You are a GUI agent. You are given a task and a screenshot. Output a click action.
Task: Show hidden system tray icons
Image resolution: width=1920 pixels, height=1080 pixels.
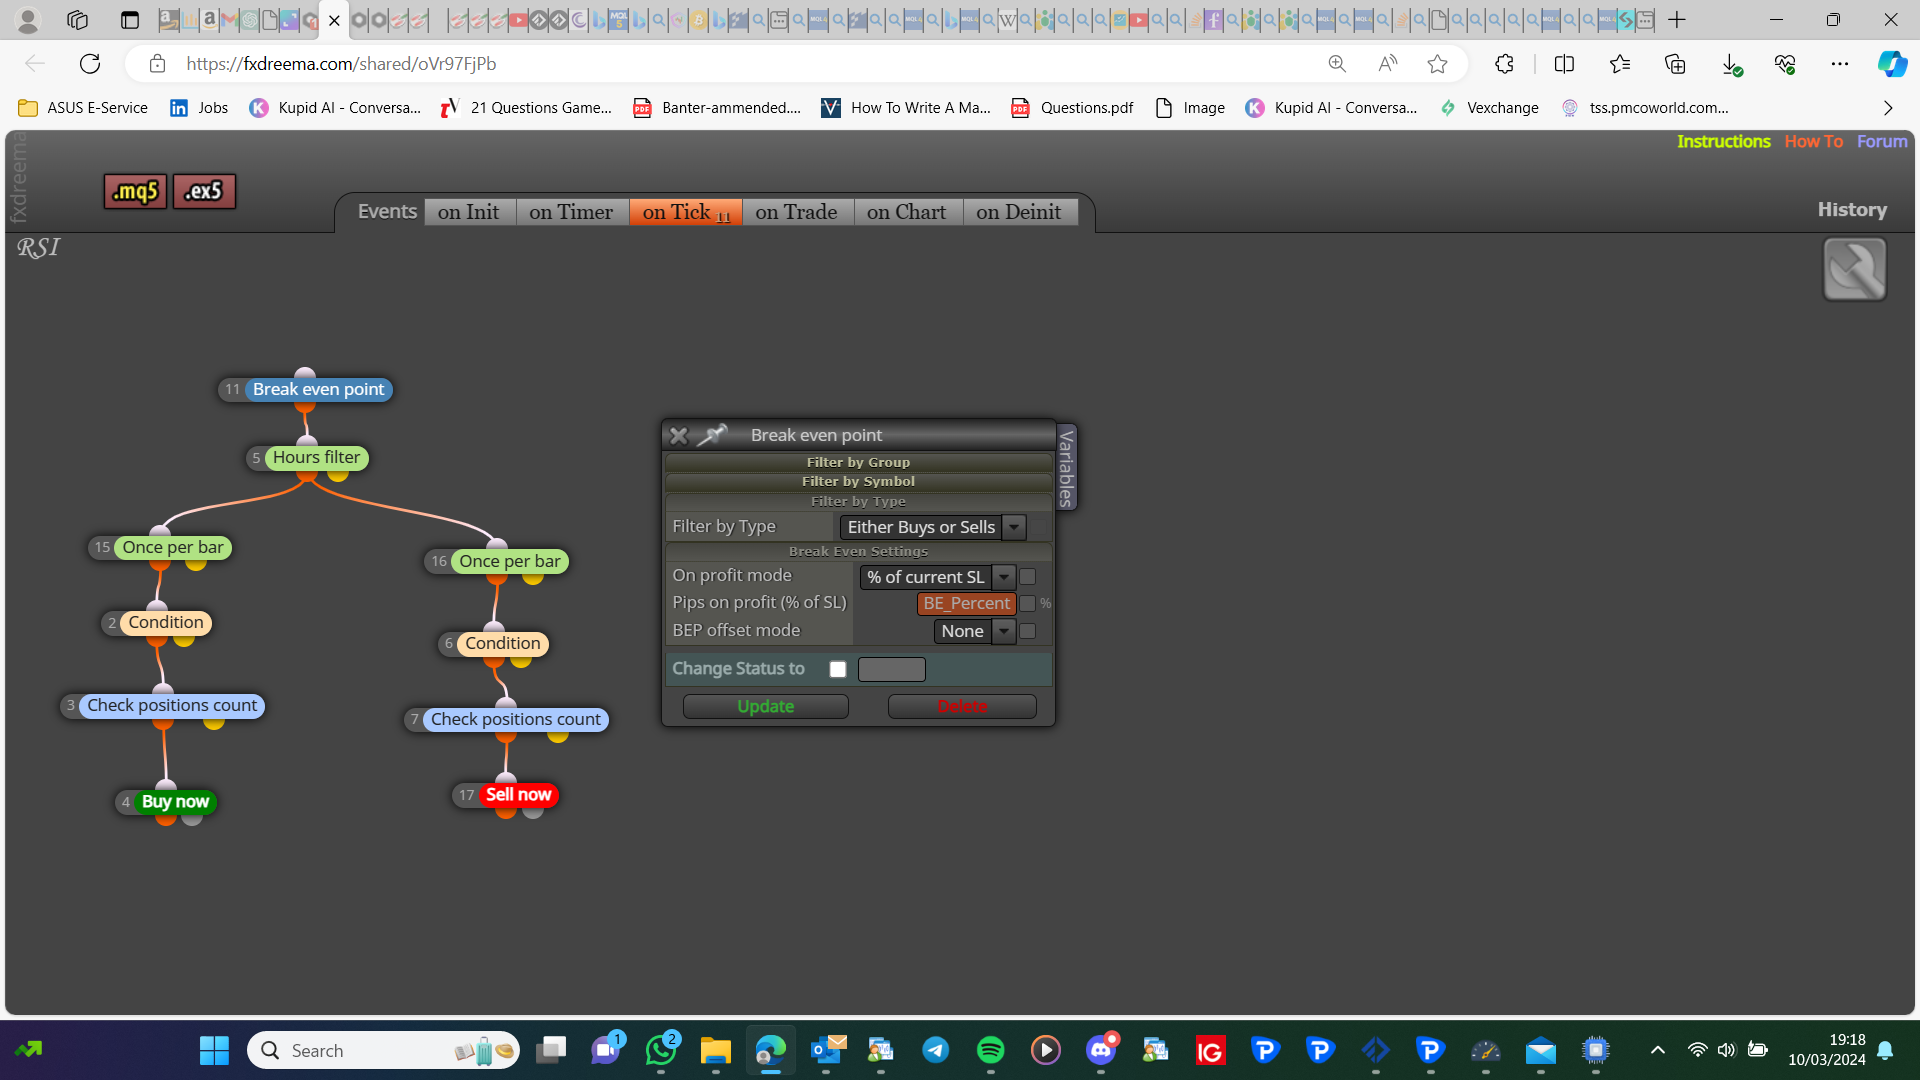coord(1657,1050)
